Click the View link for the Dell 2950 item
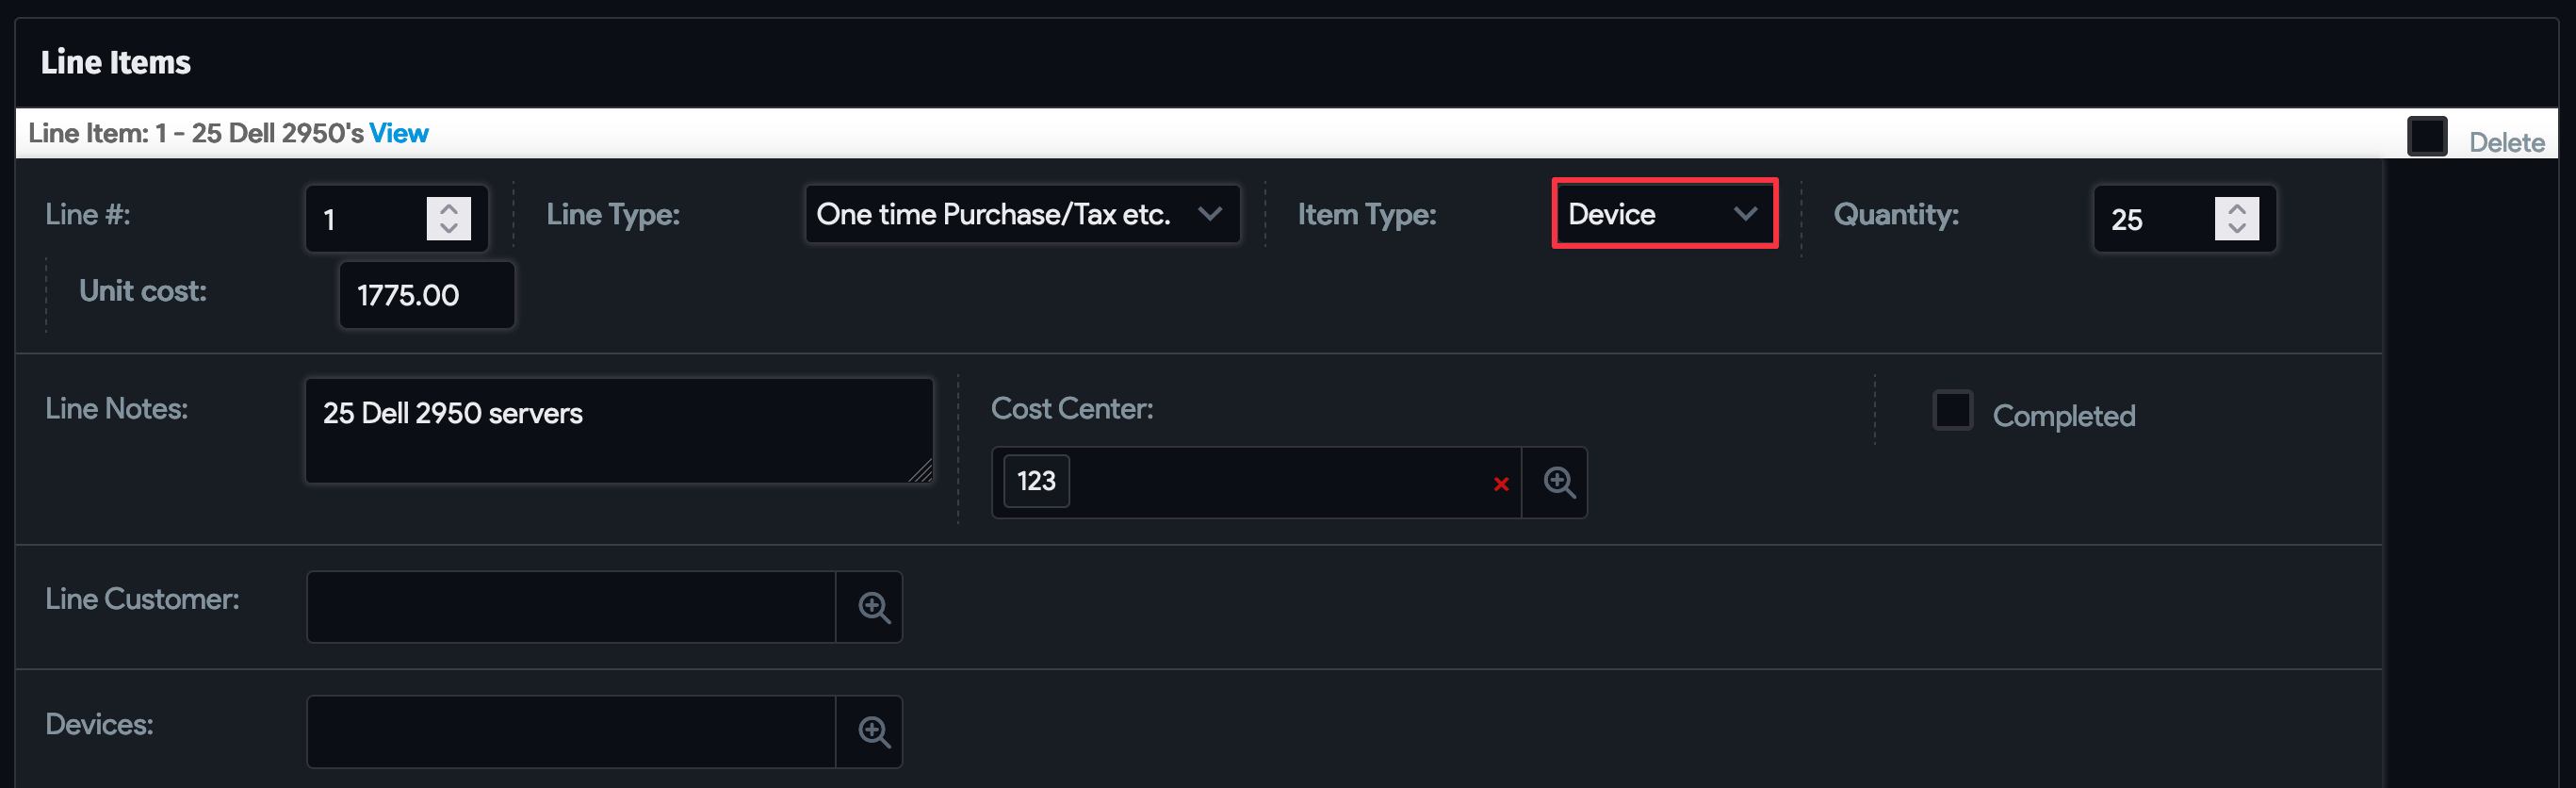 [399, 132]
